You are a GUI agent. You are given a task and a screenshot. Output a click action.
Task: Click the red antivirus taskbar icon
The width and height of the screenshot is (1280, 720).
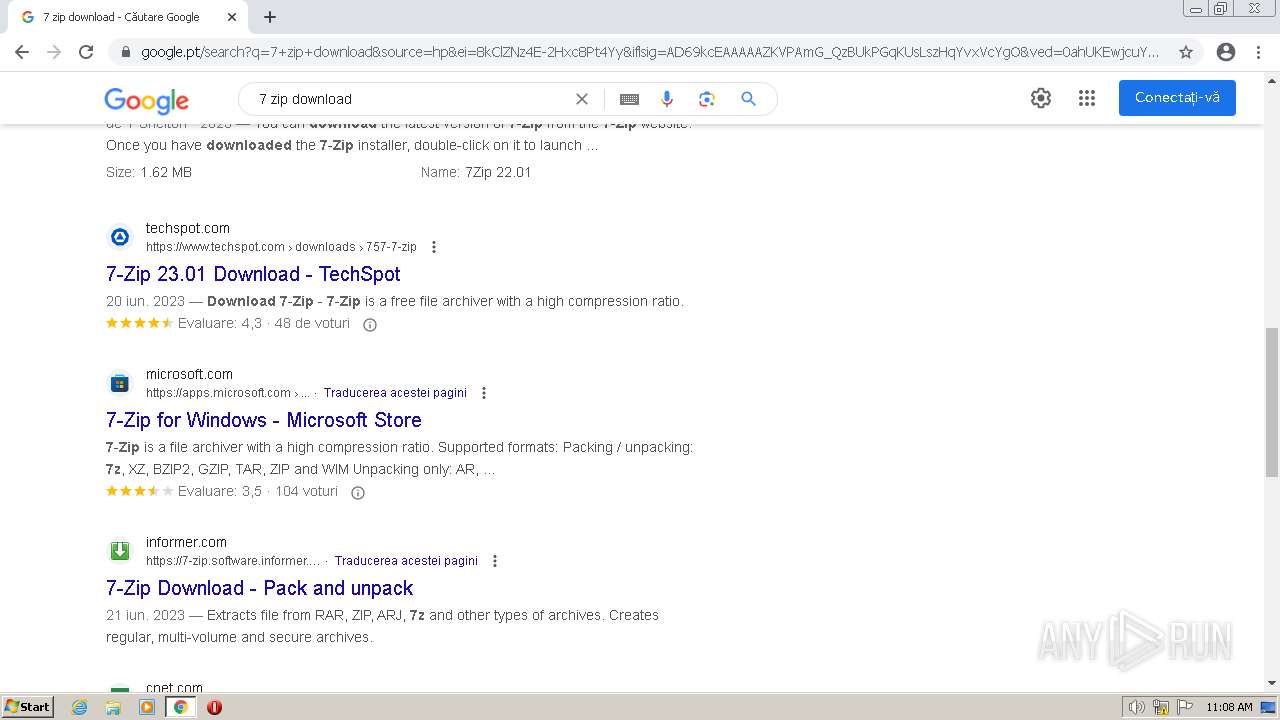point(214,707)
